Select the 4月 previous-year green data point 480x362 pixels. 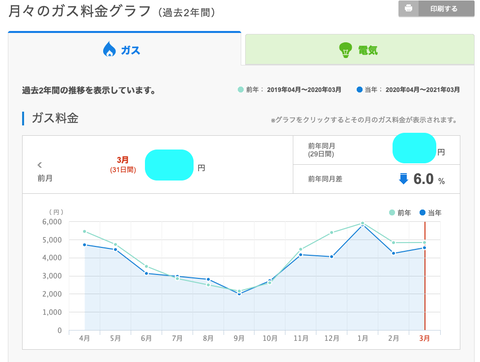85,231
